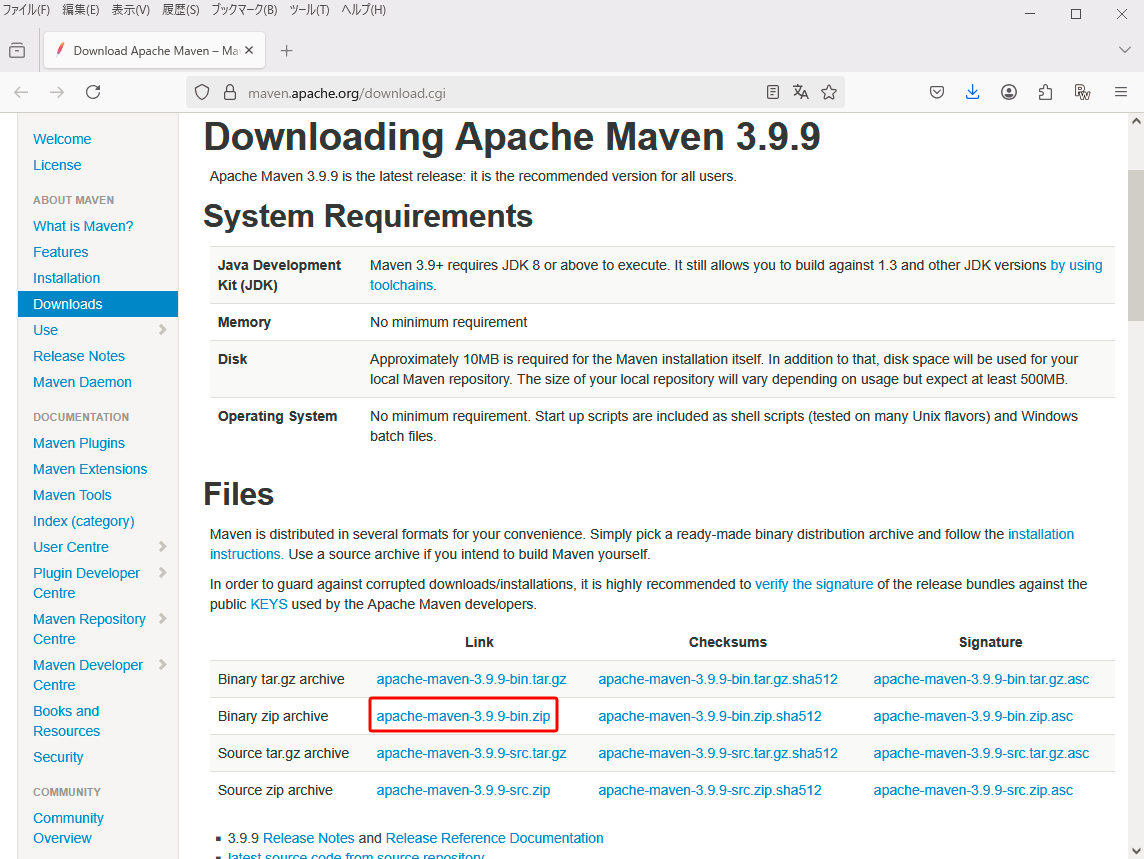1144x859 pixels.
Task: Open the 履歴(S) menu
Action: 180,10
